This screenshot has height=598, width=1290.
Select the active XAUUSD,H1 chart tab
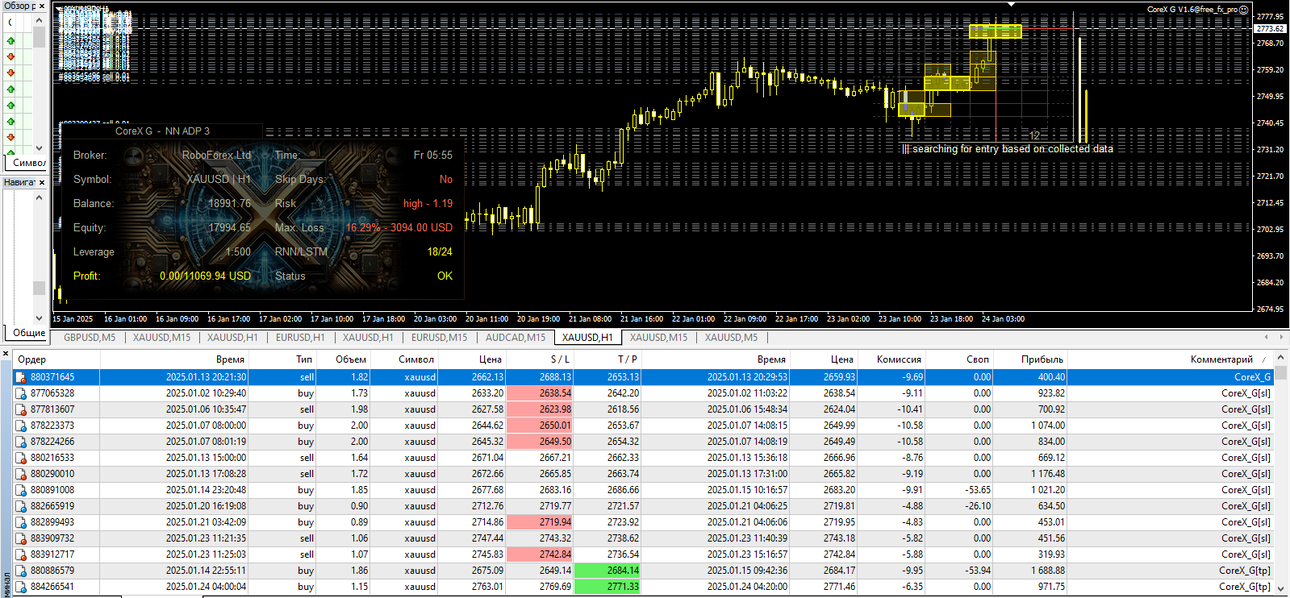[588, 337]
